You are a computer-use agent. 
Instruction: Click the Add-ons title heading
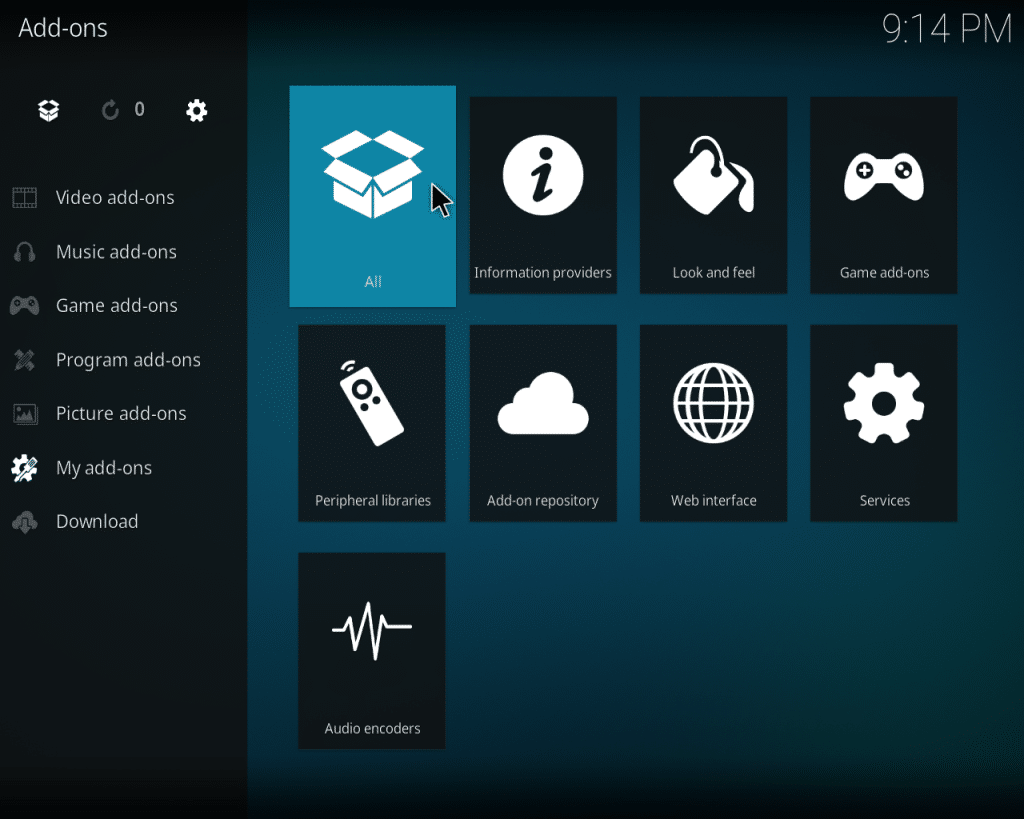(x=63, y=28)
